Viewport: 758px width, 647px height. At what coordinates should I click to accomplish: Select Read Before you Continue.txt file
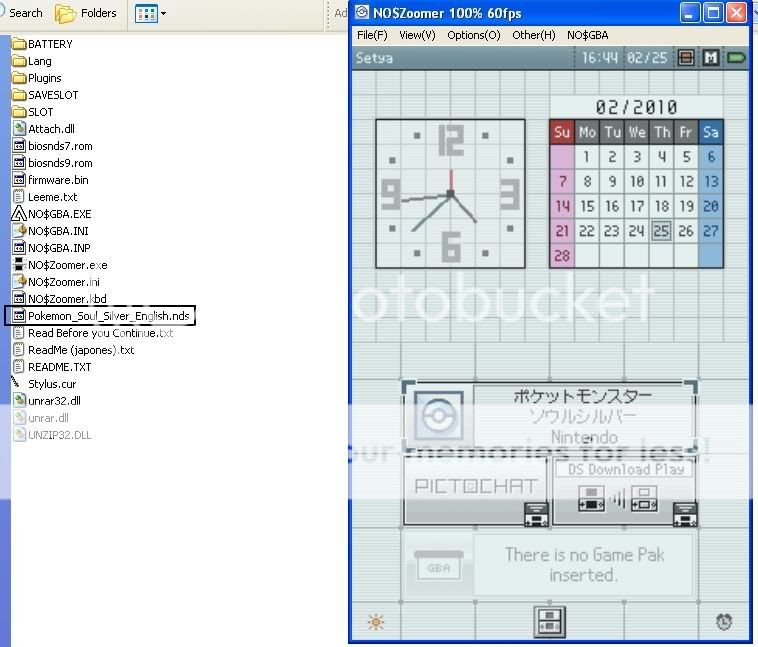tap(93, 333)
